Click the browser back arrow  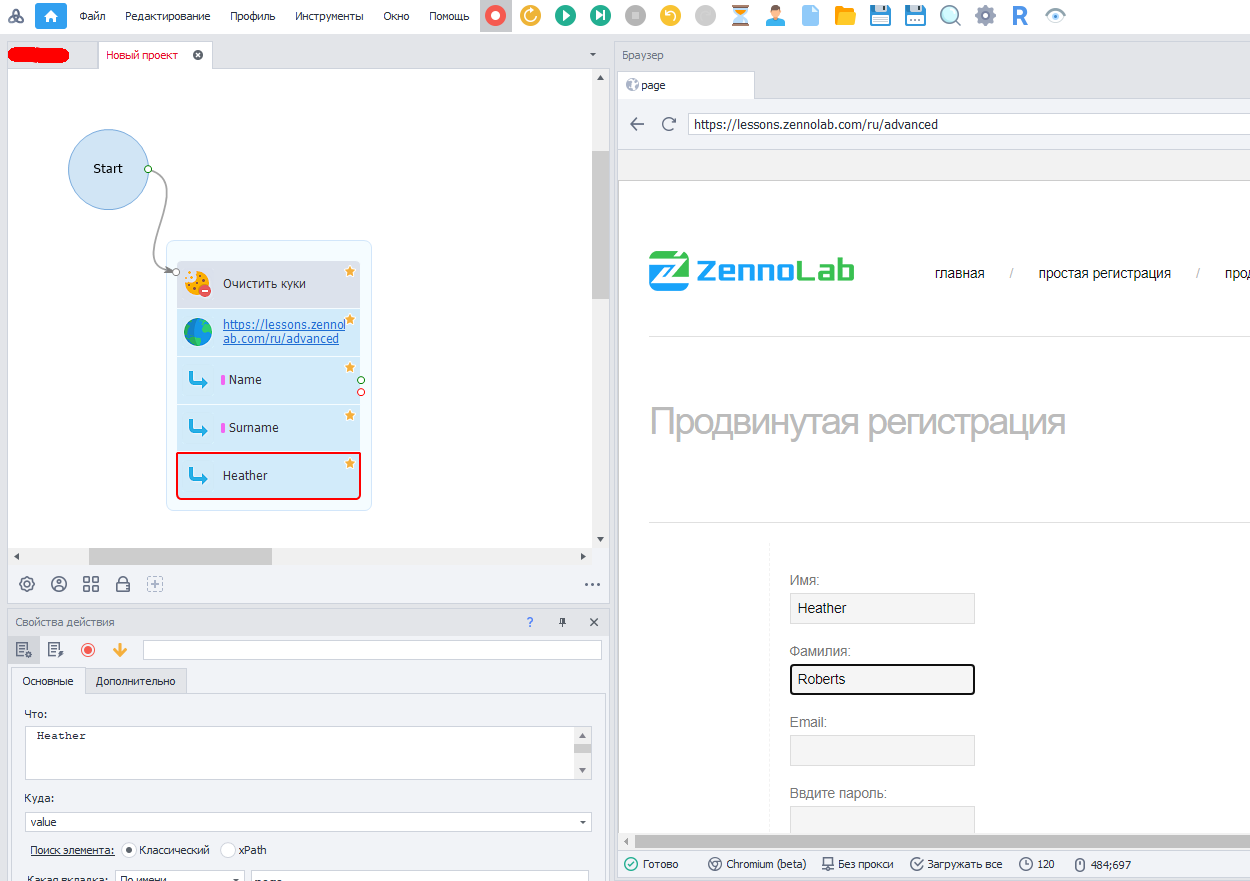637,124
